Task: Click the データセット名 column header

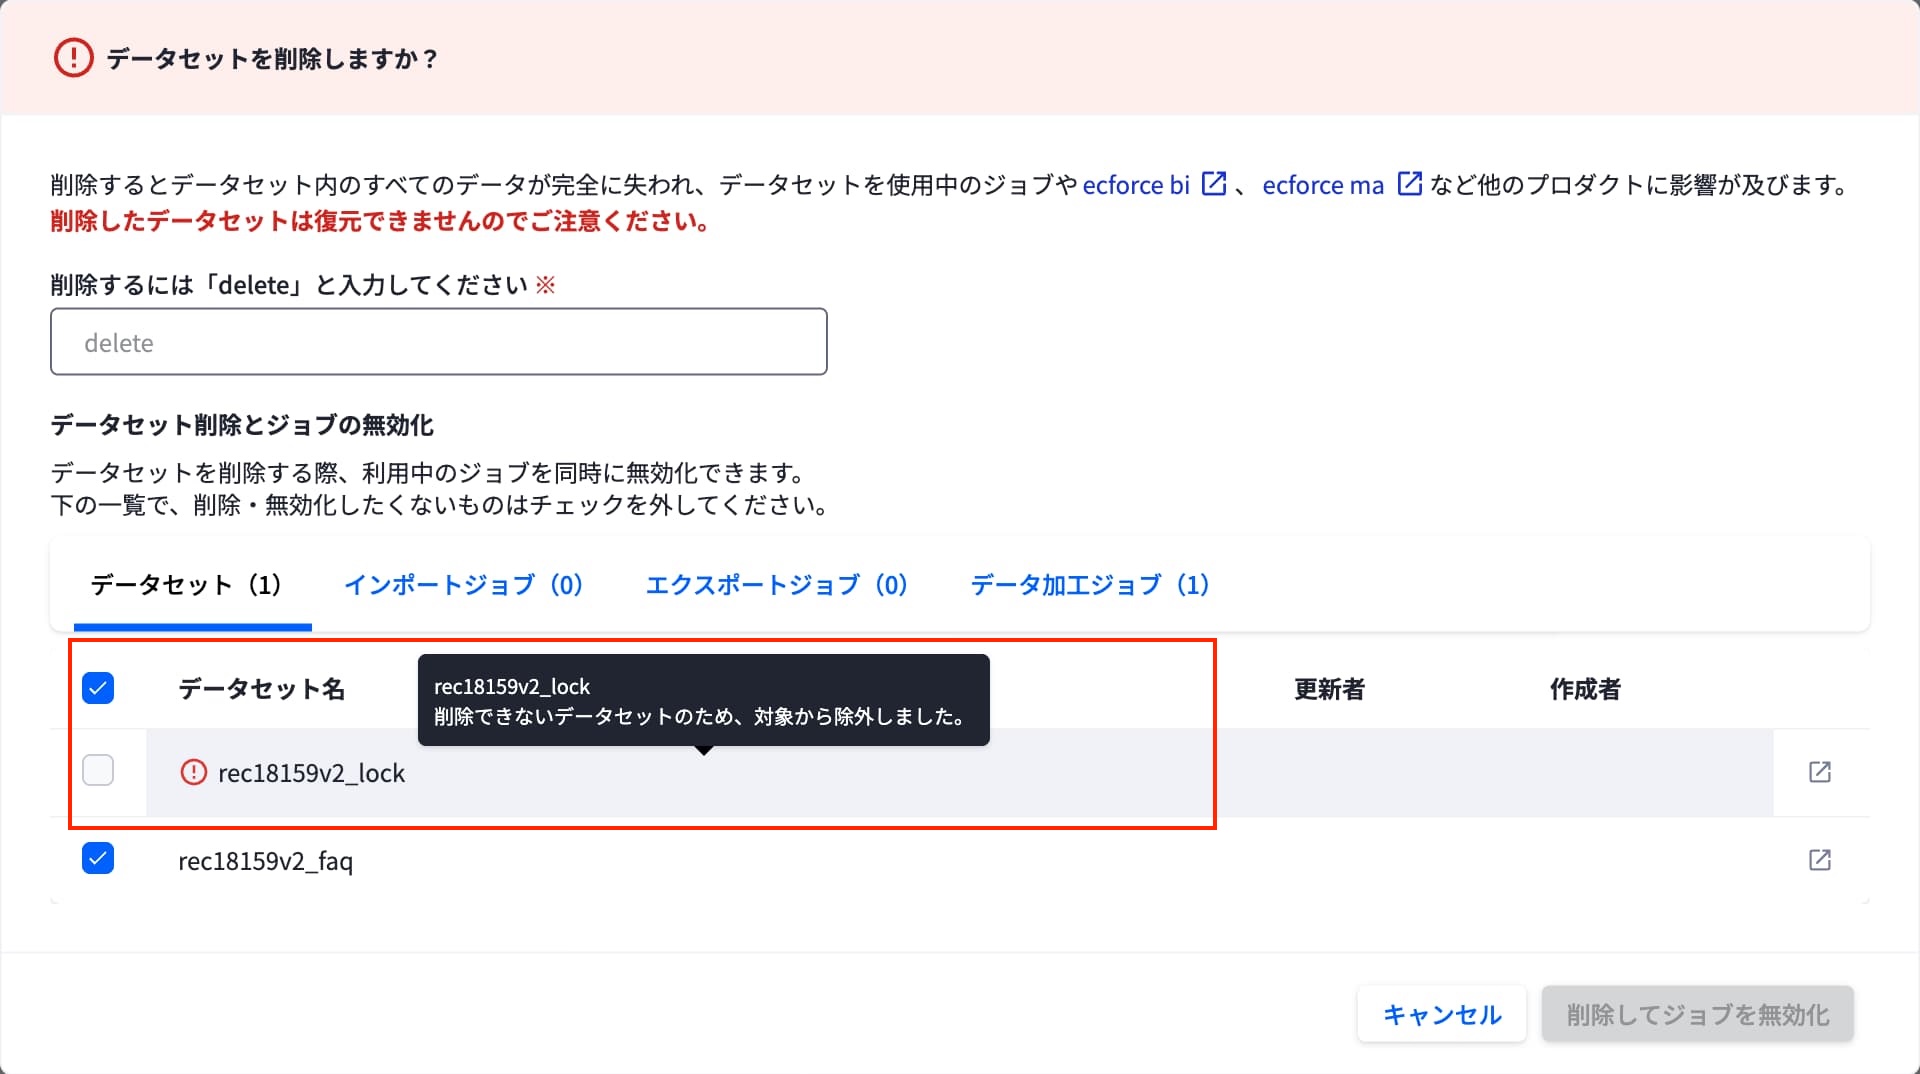Action: [261, 689]
